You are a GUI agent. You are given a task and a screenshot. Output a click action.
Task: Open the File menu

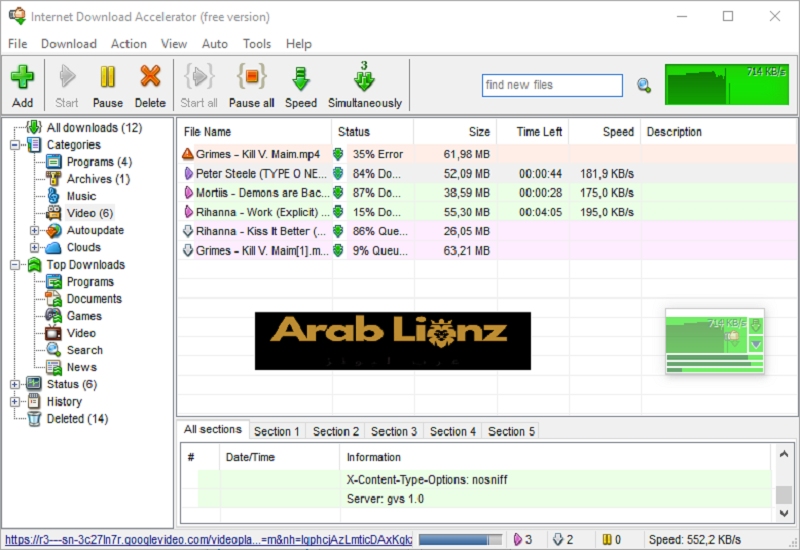(17, 44)
